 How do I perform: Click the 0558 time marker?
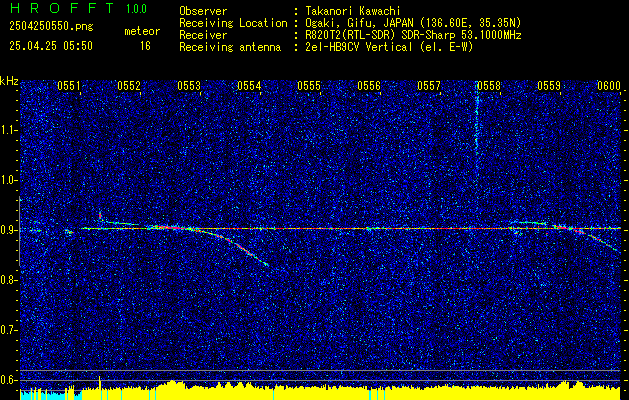pyautogui.click(x=489, y=86)
